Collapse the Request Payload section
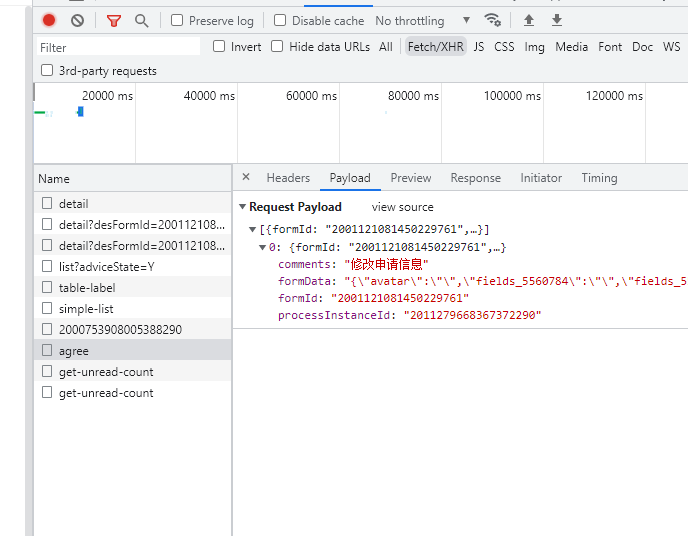This screenshot has width=688, height=536. [x=242, y=207]
